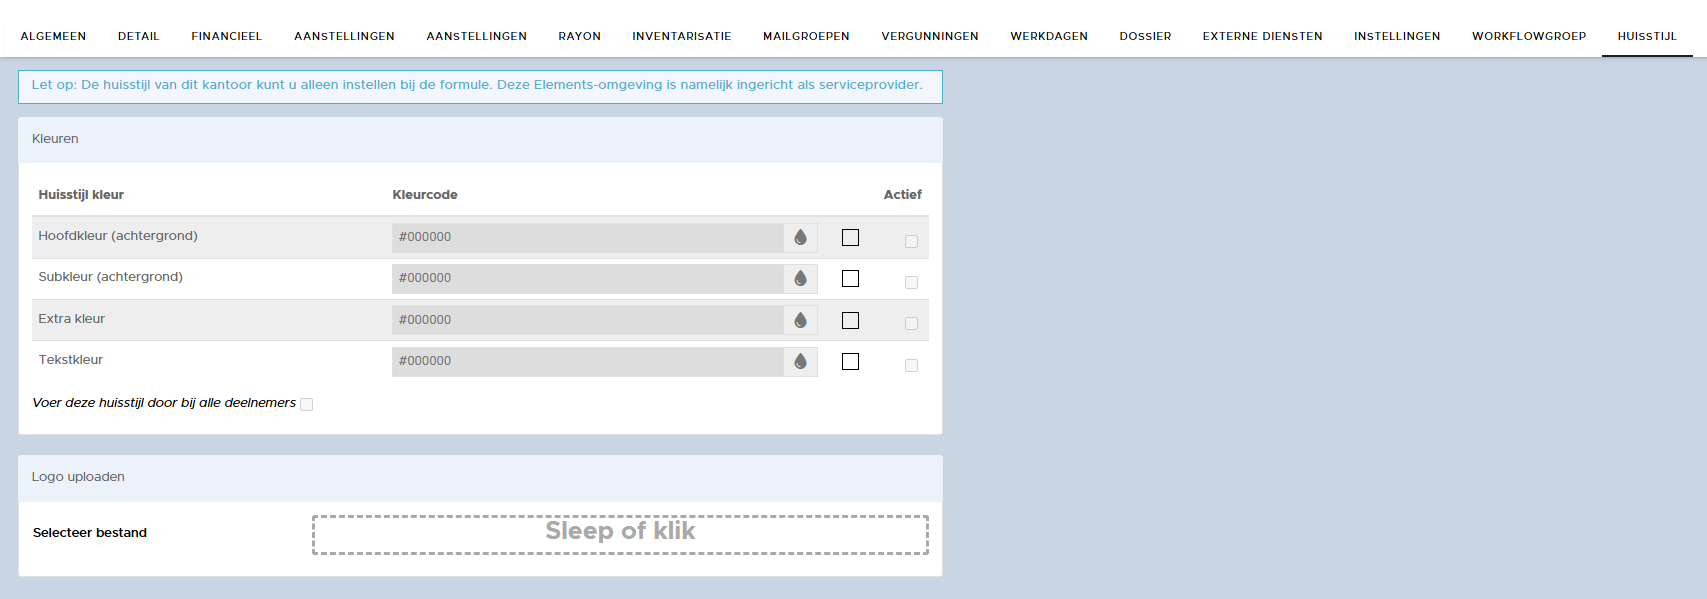Go to the Vergunningen tab
1707x599 pixels.
[x=929, y=36]
